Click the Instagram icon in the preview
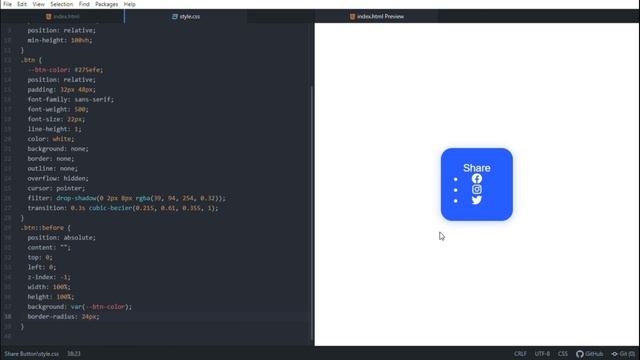 476,189
